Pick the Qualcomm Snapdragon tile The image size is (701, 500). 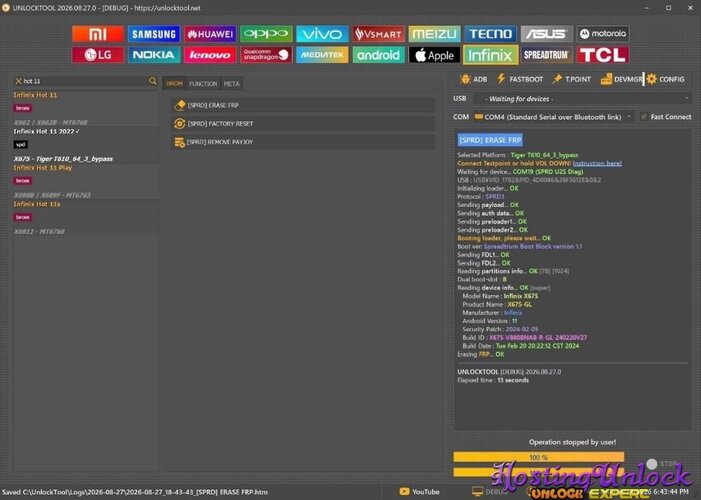[266, 55]
